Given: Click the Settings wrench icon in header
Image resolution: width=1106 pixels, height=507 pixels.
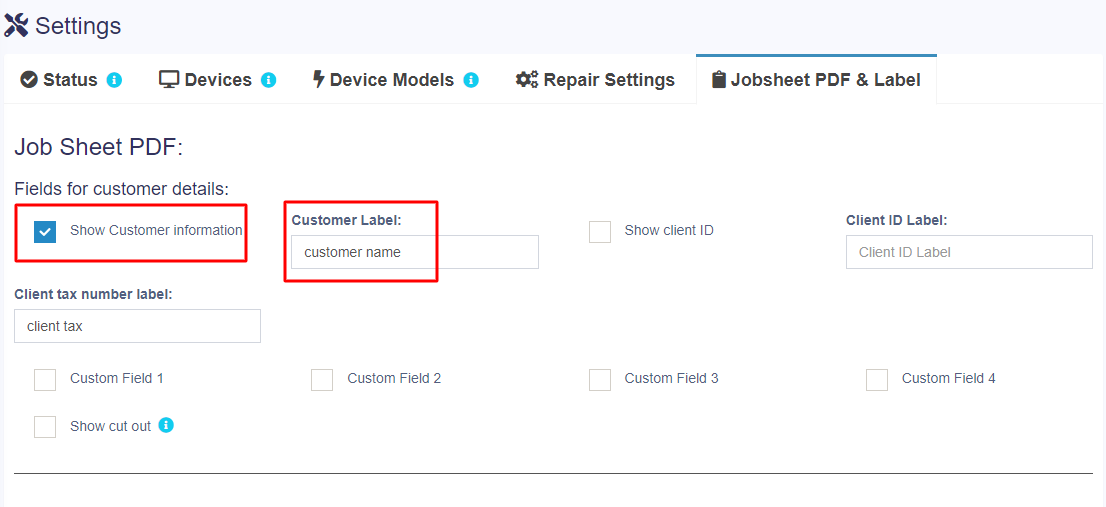Looking at the screenshot, I should pyautogui.click(x=16, y=26).
